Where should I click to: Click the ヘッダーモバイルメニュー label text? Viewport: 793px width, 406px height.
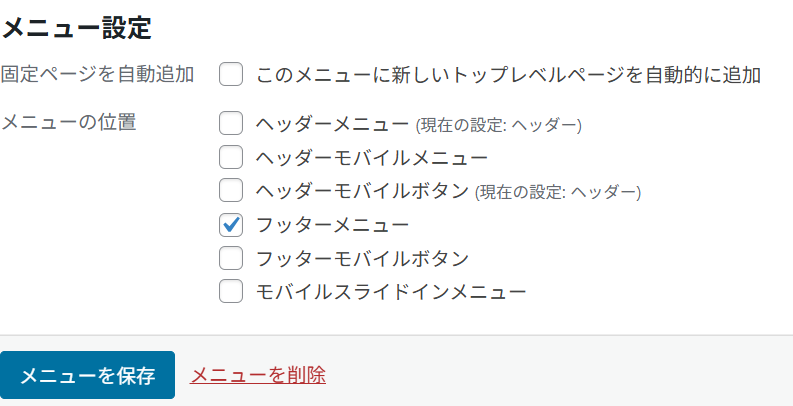coord(372,157)
